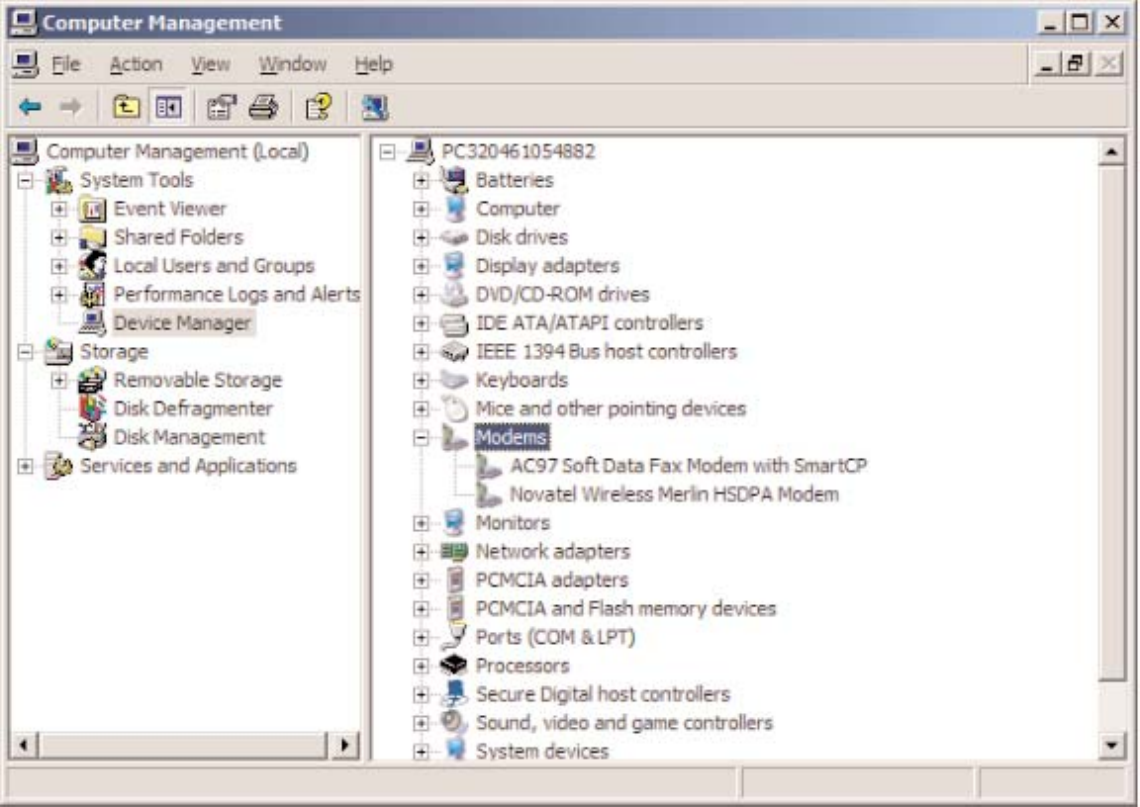Select AC97 Soft Data Fax Modem entry
The height and width of the screenshot is (807, 1140).
[688, 465]
